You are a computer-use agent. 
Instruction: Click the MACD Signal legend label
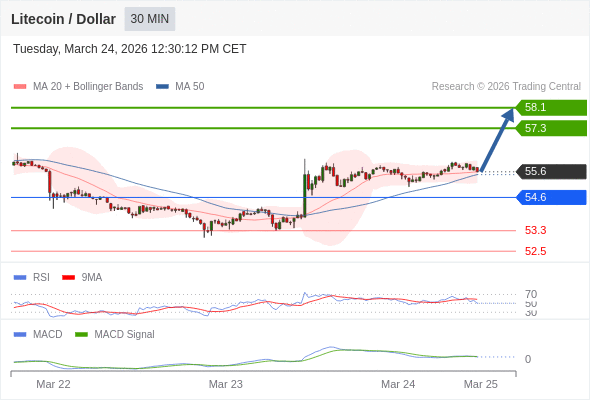pos(125,335)
